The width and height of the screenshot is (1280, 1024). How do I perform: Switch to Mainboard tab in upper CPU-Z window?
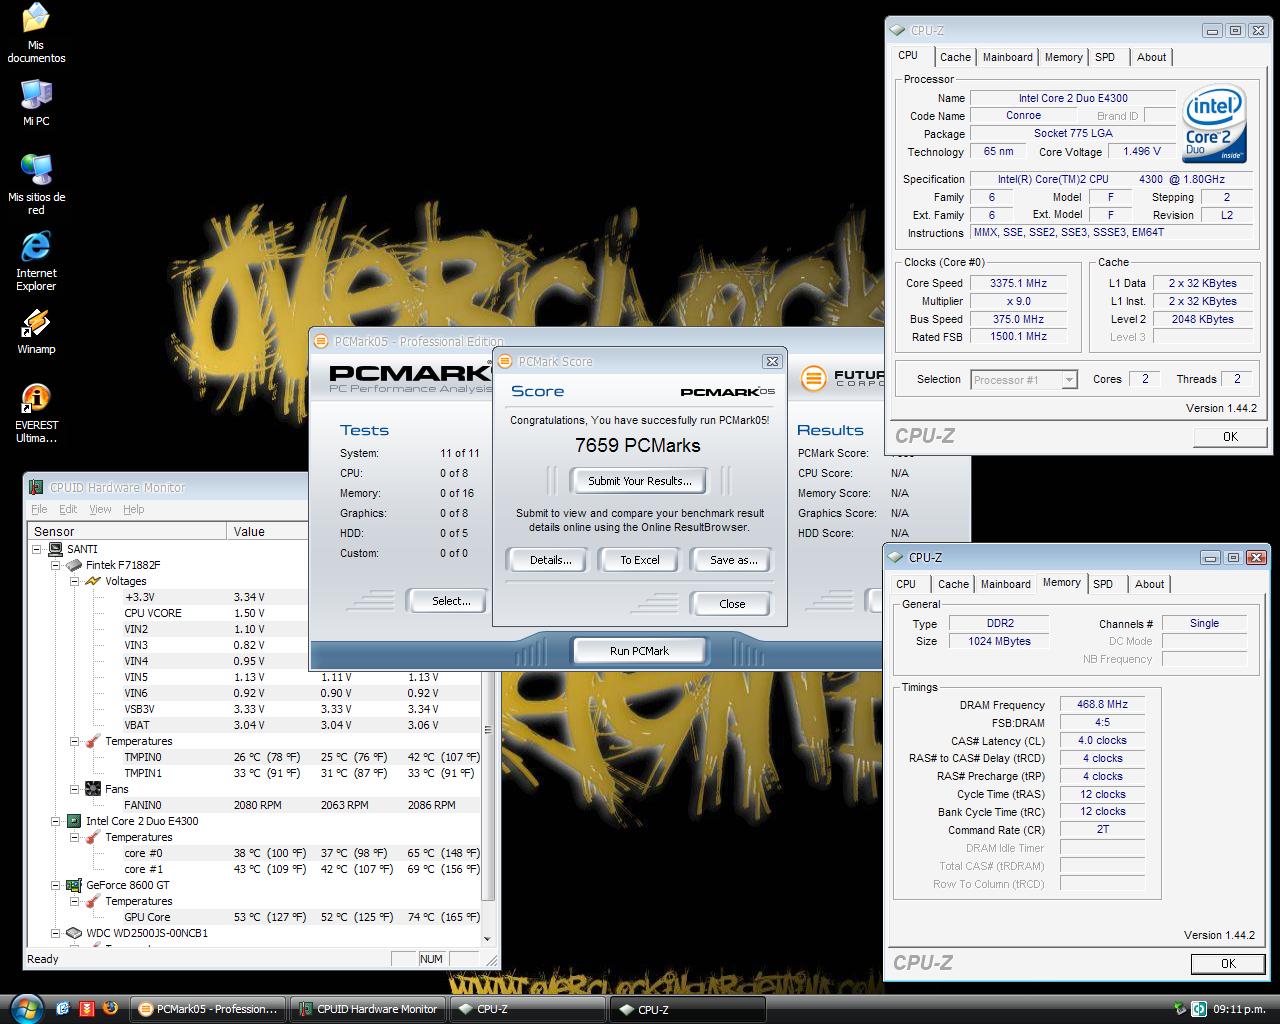point(1007,57)
